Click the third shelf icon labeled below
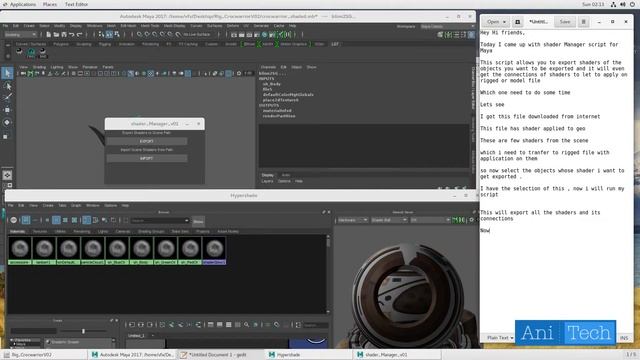The height and width of the screenshot is (360, 640). 43,53
